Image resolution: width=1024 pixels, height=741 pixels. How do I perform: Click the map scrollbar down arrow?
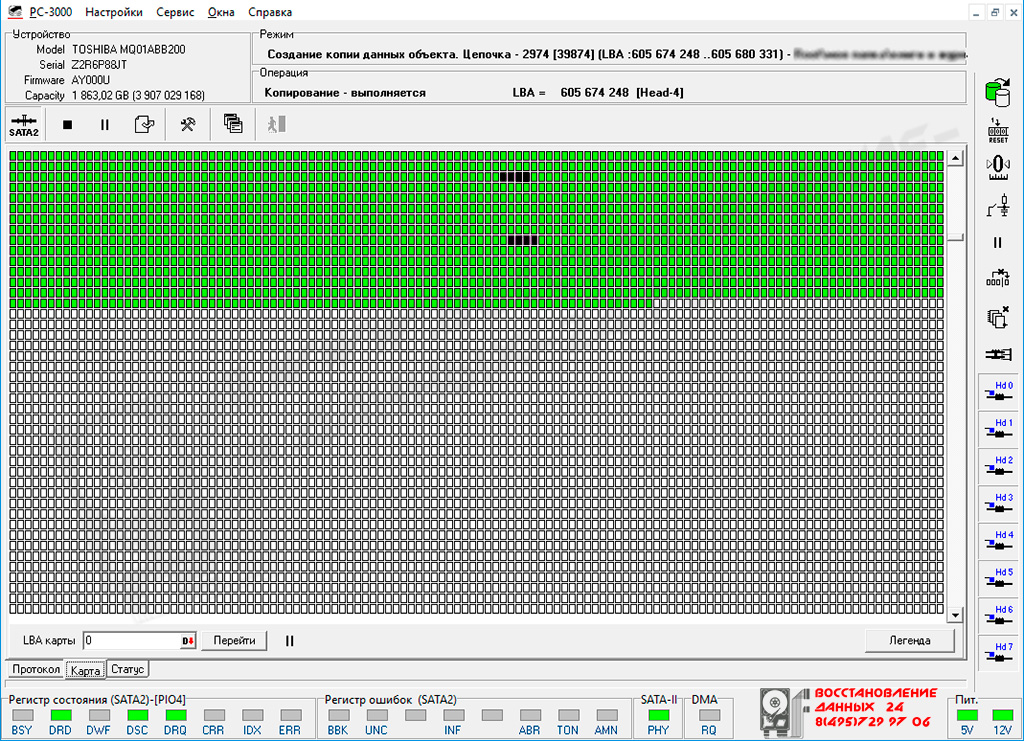(955, 615)
